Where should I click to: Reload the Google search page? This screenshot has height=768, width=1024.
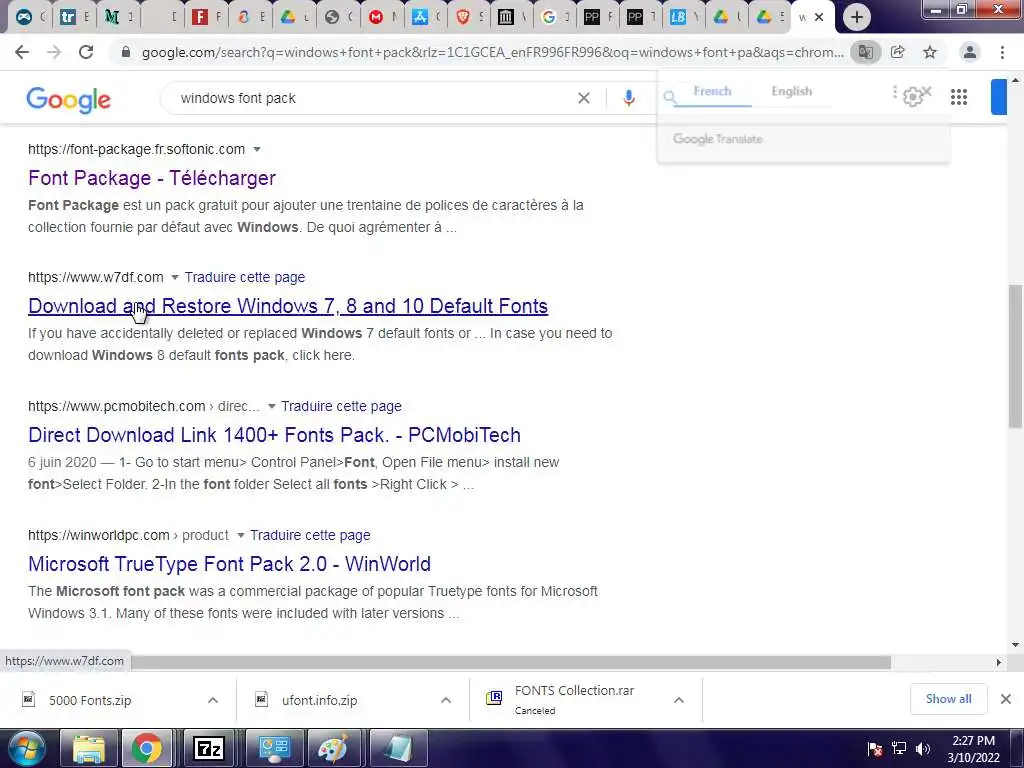click(86, 52)
